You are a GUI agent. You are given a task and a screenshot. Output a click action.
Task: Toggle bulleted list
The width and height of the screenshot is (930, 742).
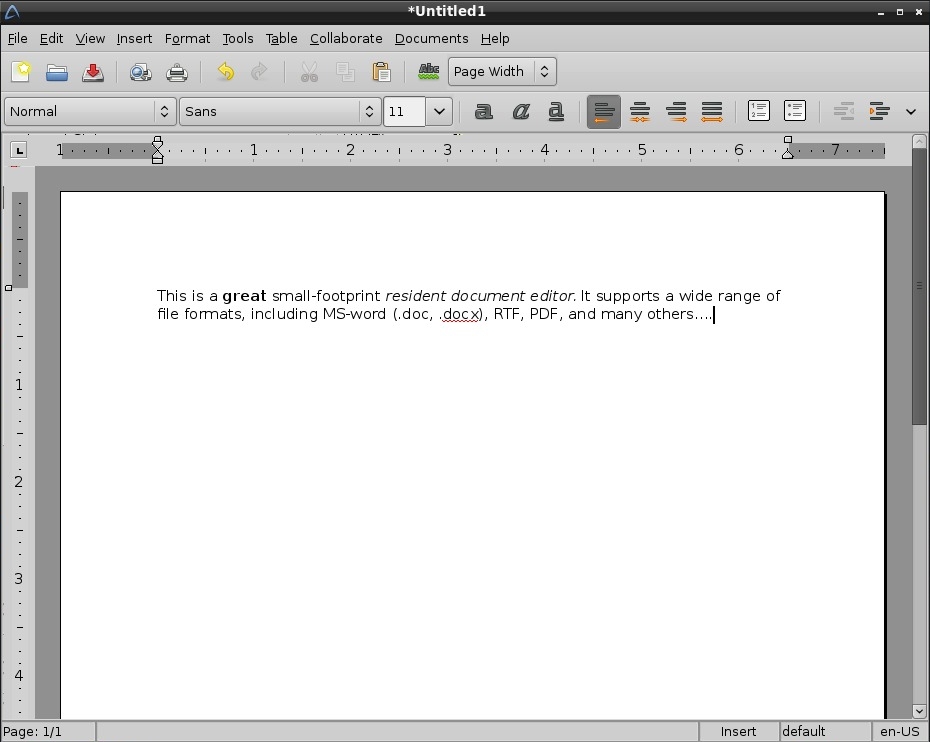[x=795, y=111]
